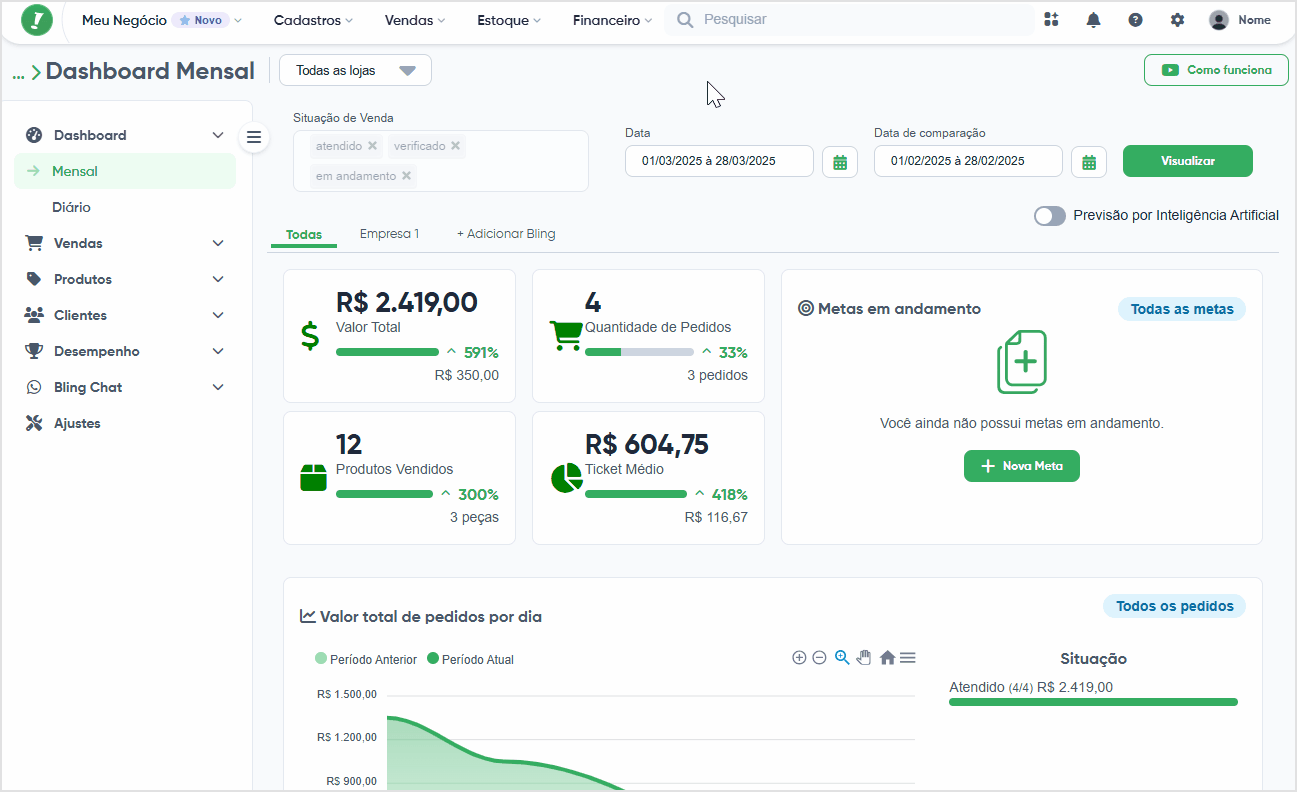The image size is (1297, 792).
Task: Select the chart zoom magnifier icon
Action: pos(842,657)
